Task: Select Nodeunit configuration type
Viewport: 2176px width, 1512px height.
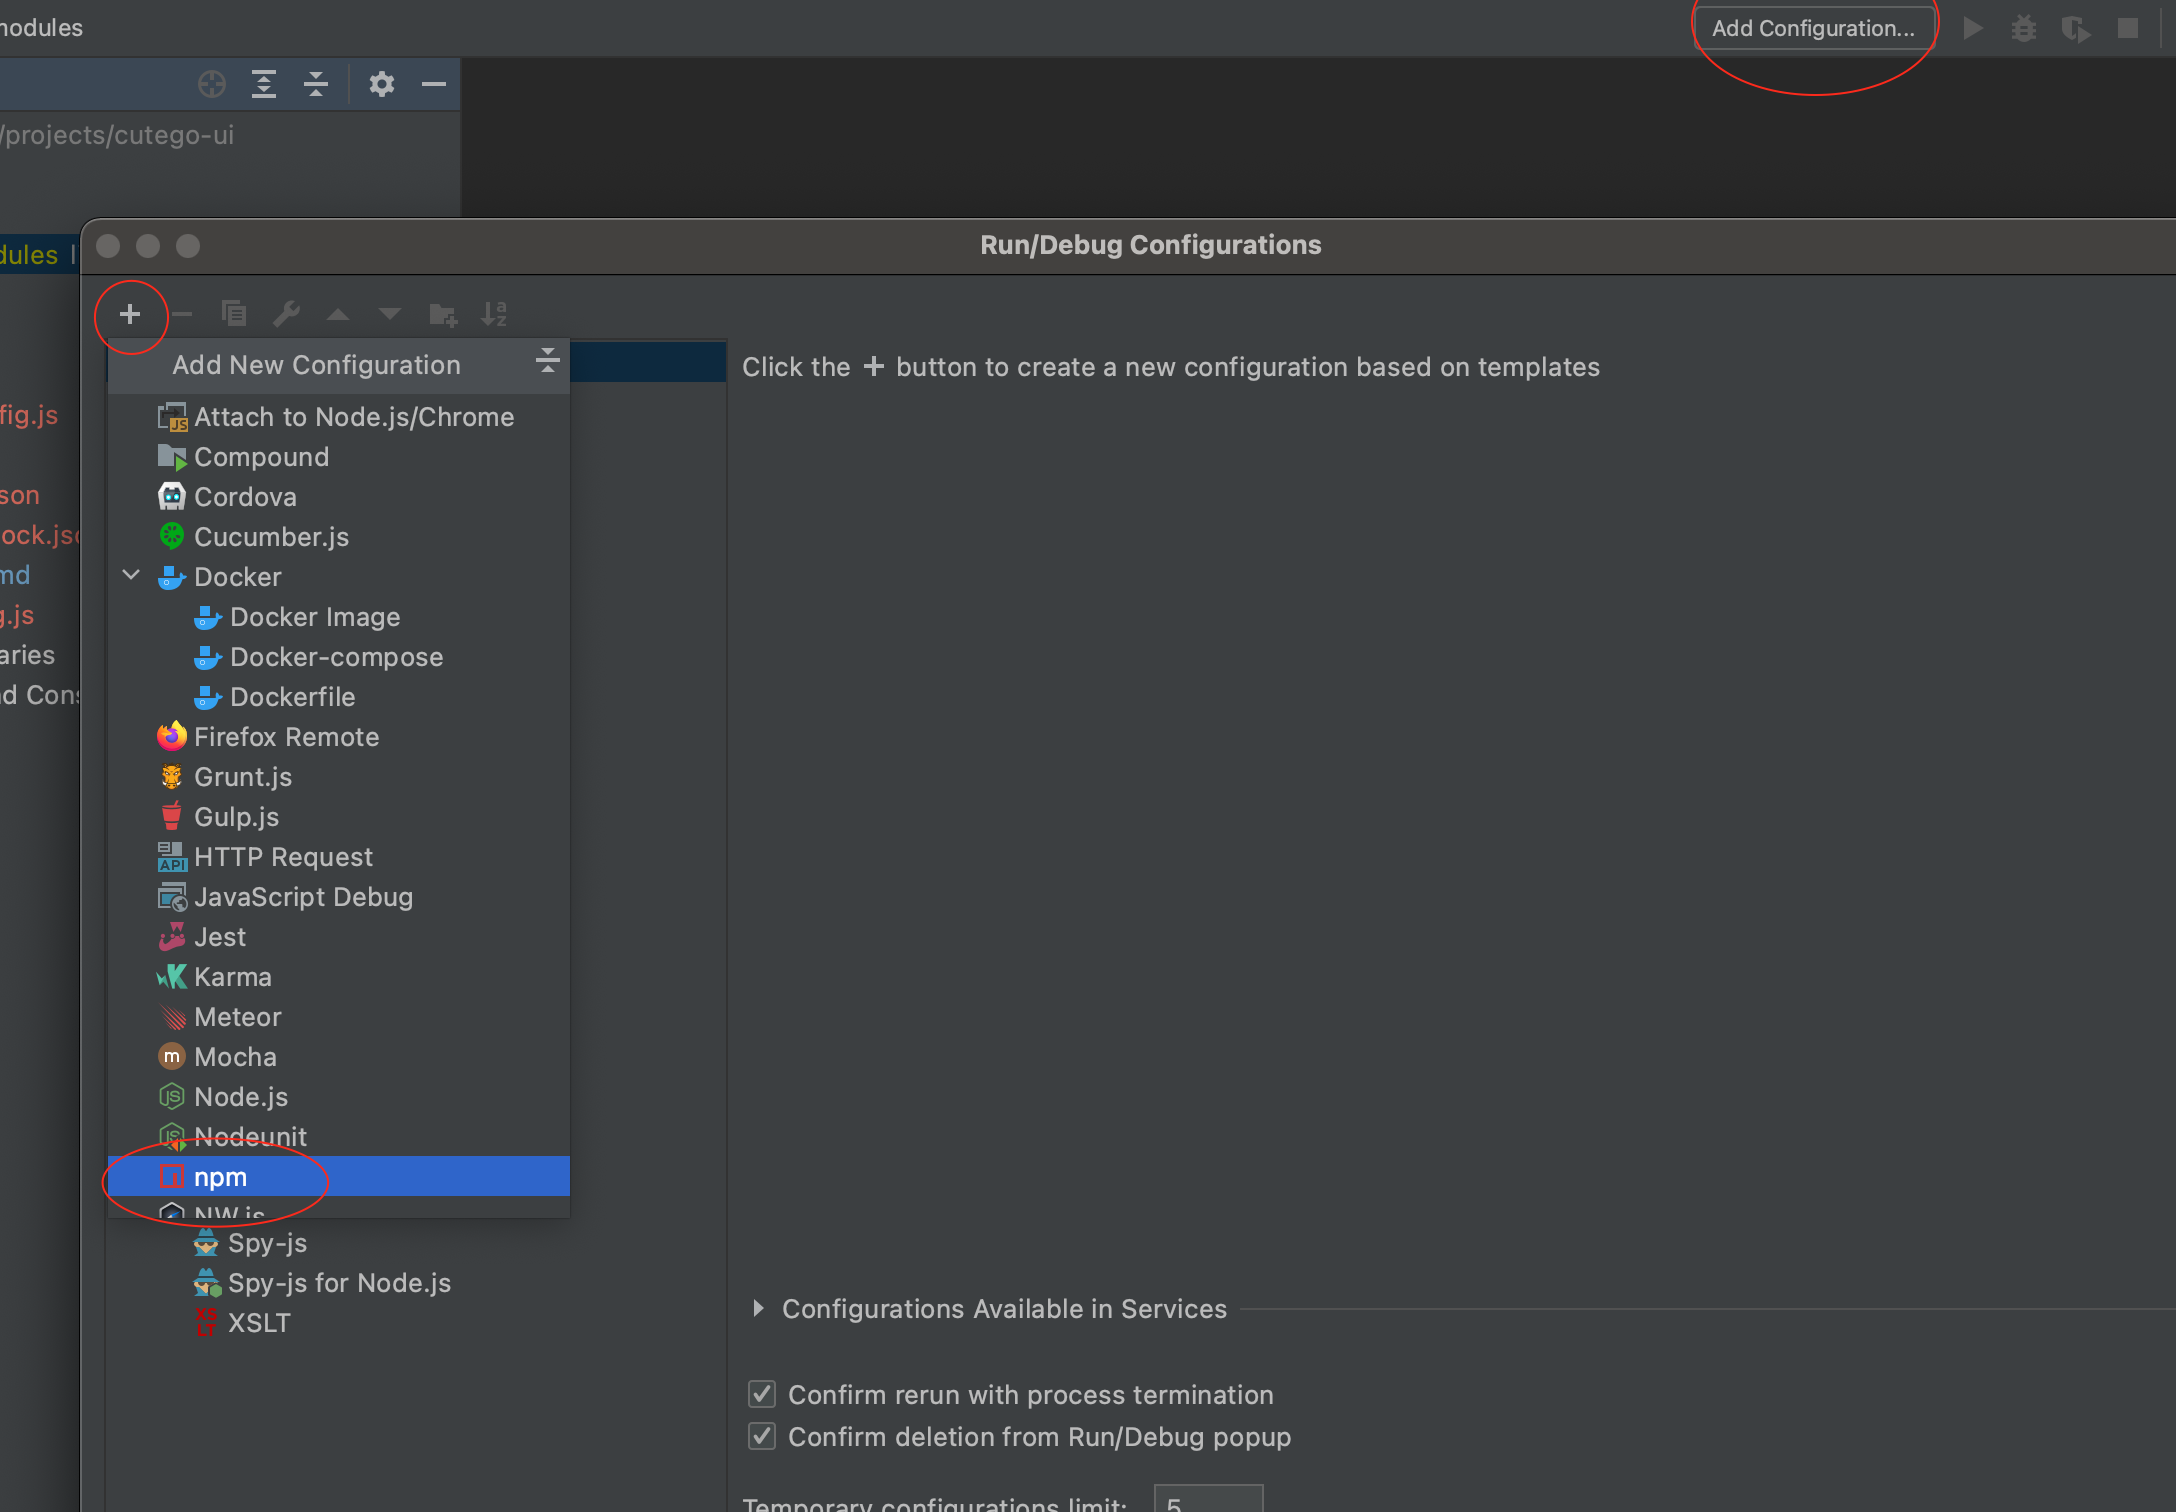Action: (x=339, y=1137)
